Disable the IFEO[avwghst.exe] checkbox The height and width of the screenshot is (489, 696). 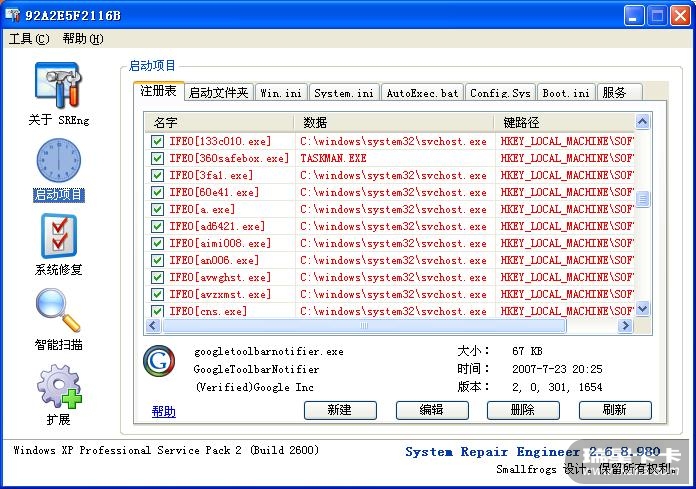pyautogui.click(x=157, y=277)
